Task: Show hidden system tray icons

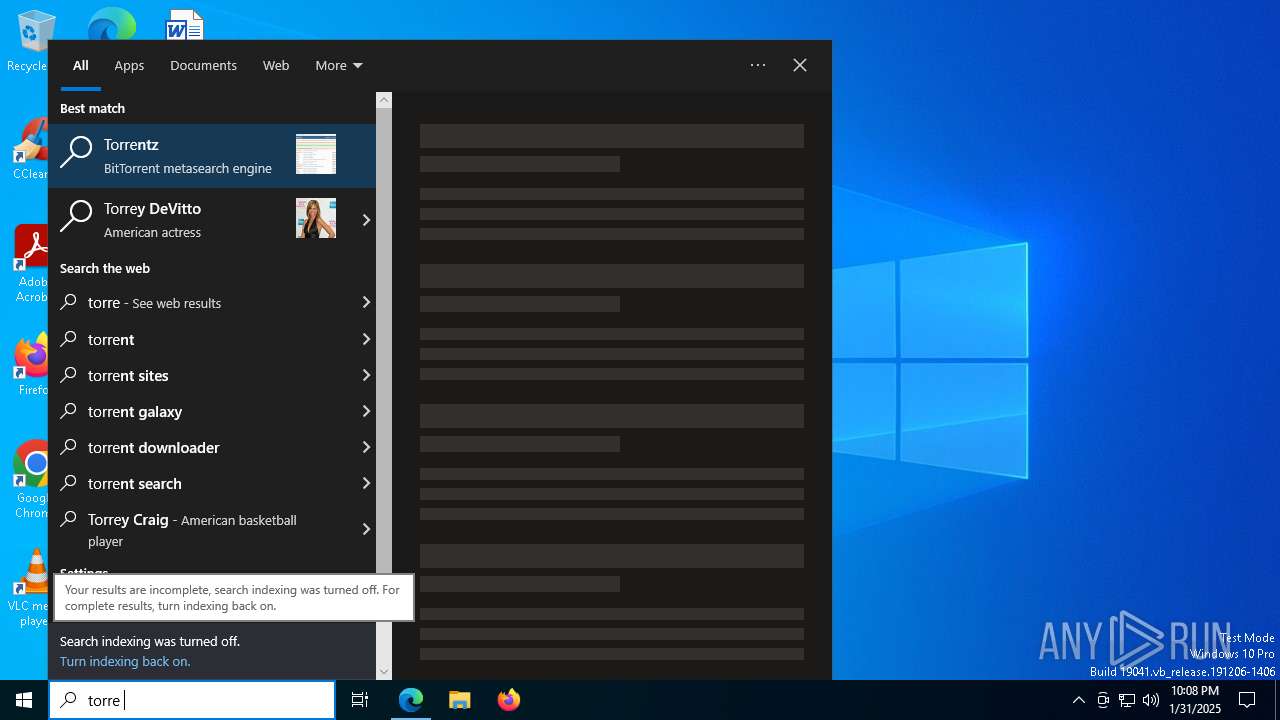Action: tap(1078, 700)
